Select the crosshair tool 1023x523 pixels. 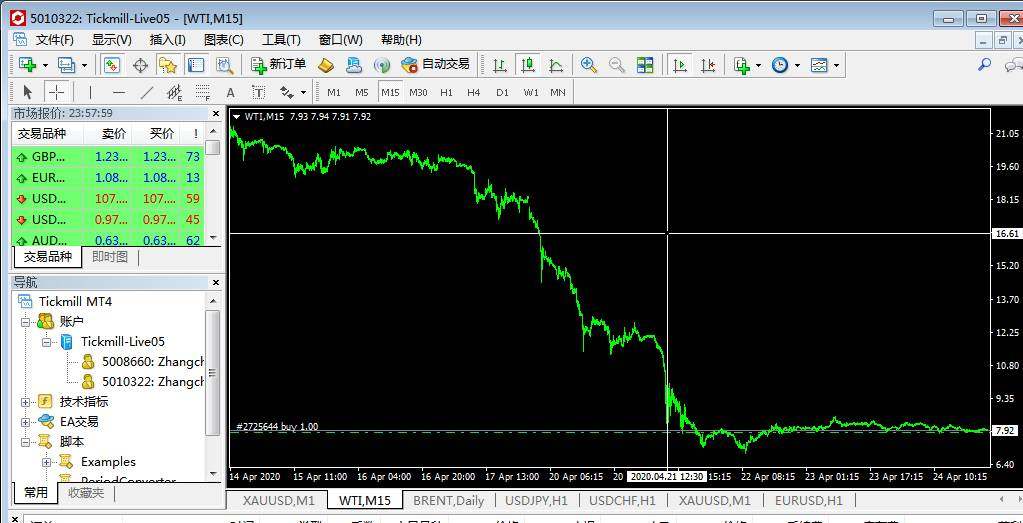(x=55, y=92)
